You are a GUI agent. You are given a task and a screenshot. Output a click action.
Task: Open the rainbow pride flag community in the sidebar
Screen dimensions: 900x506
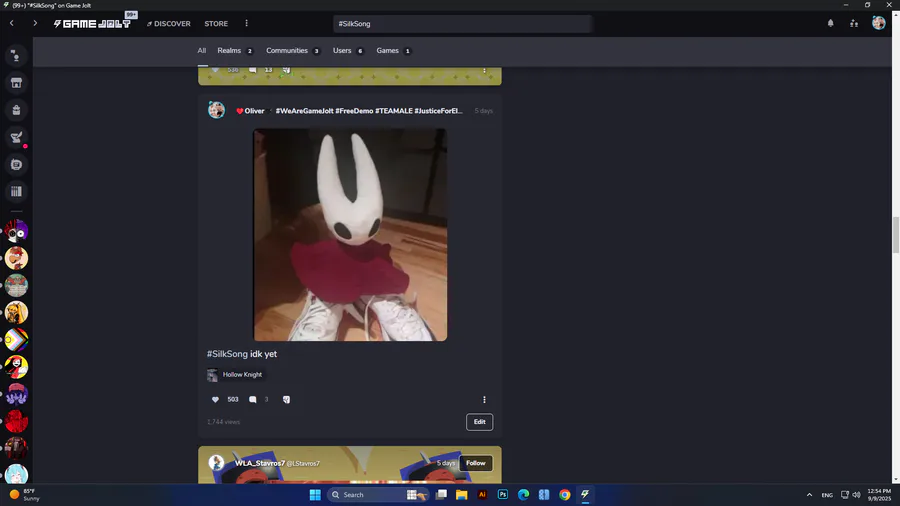pyautogui.click(x=16, y=340)
